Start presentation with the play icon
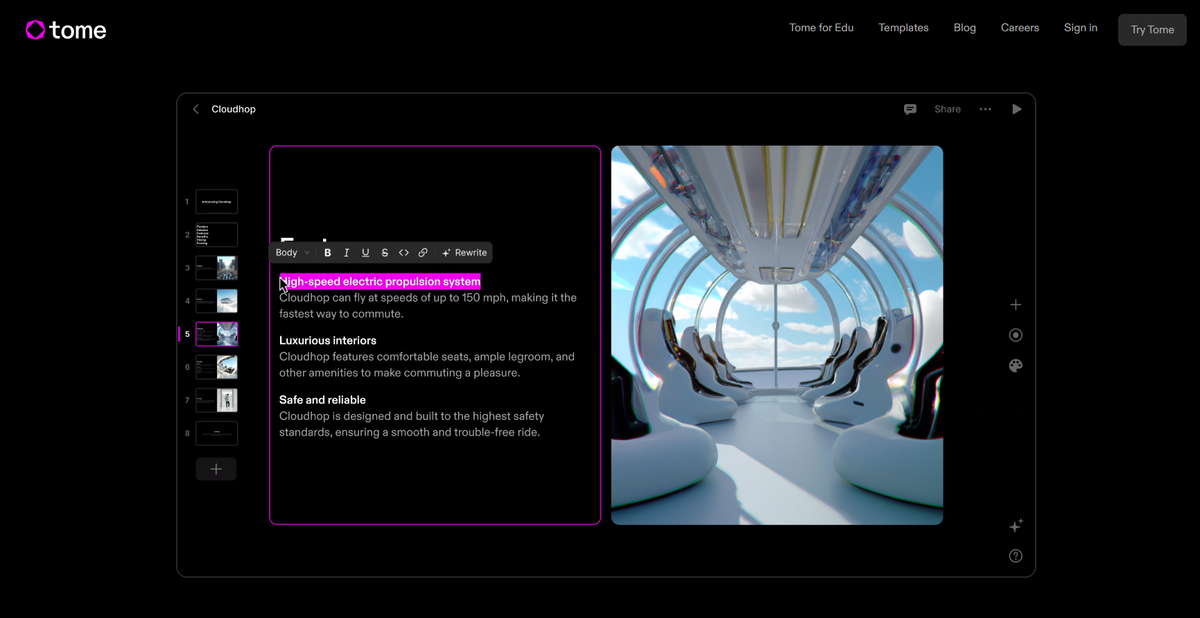 tap(1017, 109)
